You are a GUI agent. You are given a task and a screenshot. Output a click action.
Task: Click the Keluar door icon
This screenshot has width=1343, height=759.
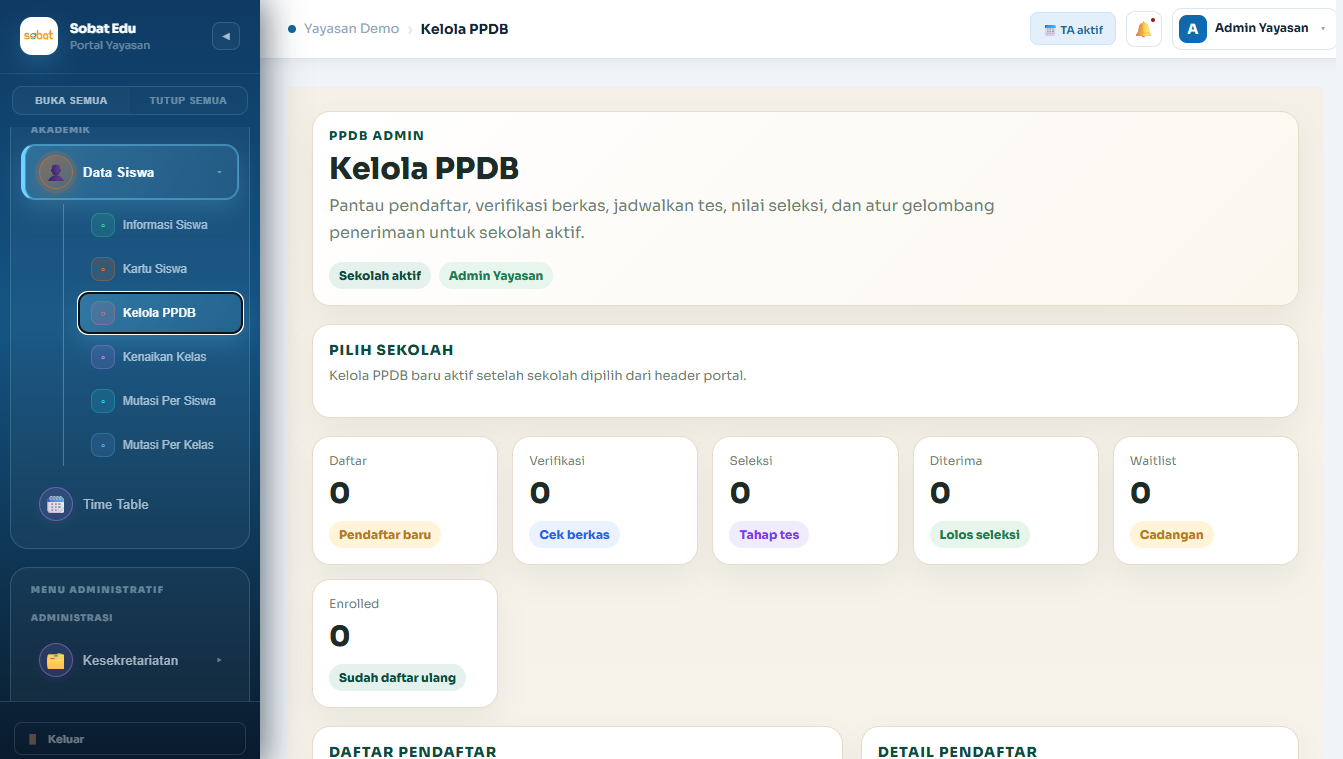32,739
